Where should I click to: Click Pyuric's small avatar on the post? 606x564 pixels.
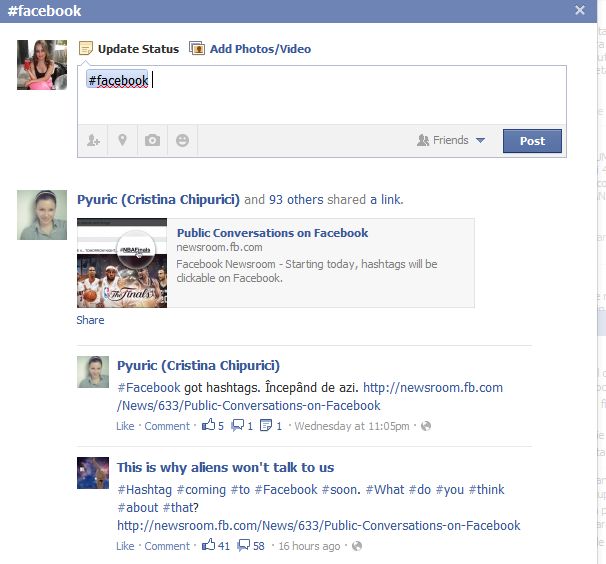coord(93,372)
